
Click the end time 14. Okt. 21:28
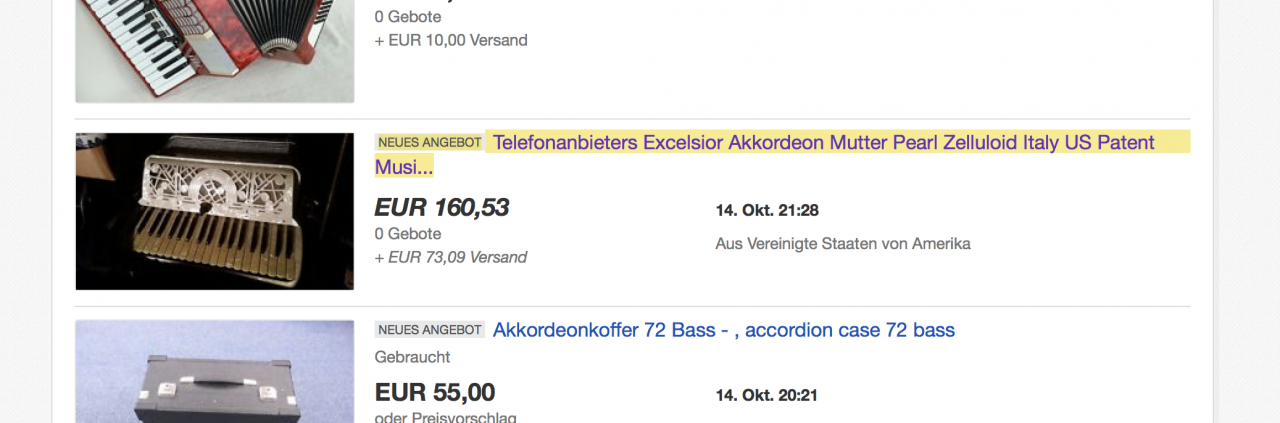[x=767, y=210]
